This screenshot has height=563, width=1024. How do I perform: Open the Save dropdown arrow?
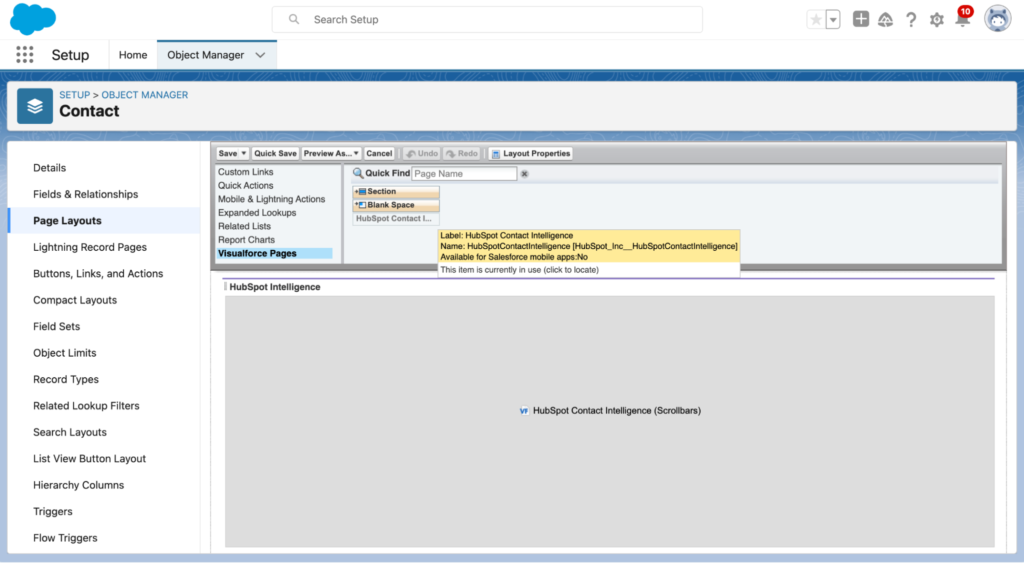(x=244, y=153)
